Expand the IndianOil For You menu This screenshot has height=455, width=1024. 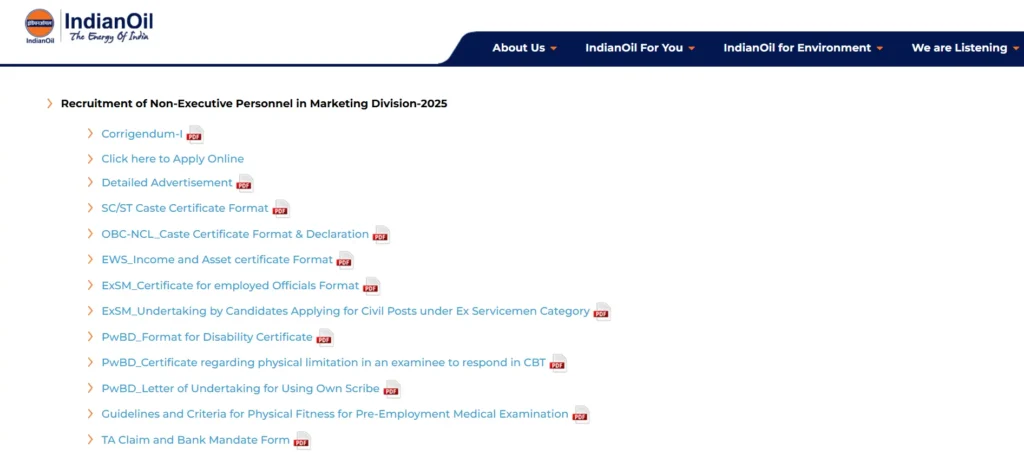click(640, 48)
